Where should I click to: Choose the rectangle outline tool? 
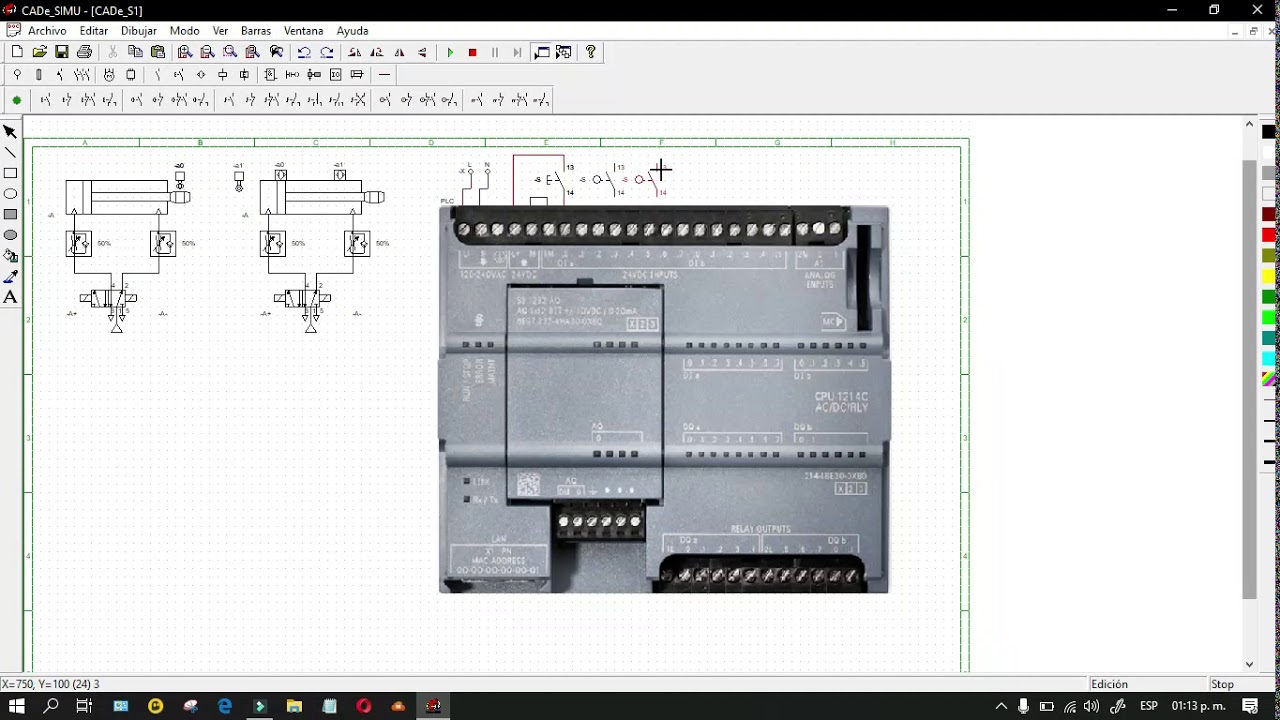pyautogui.click(x=10, y=173)
